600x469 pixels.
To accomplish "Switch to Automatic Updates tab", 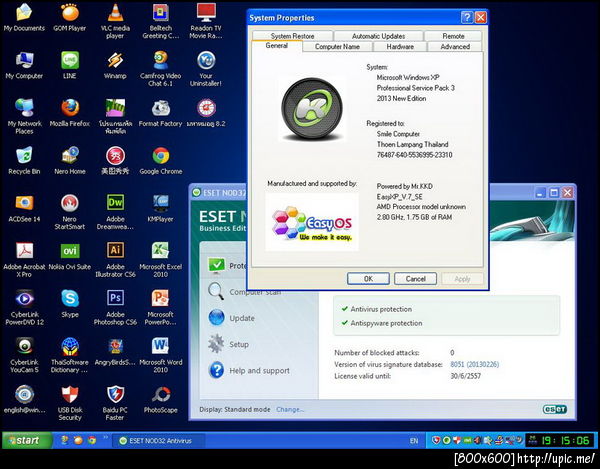I will pos(378,36).
